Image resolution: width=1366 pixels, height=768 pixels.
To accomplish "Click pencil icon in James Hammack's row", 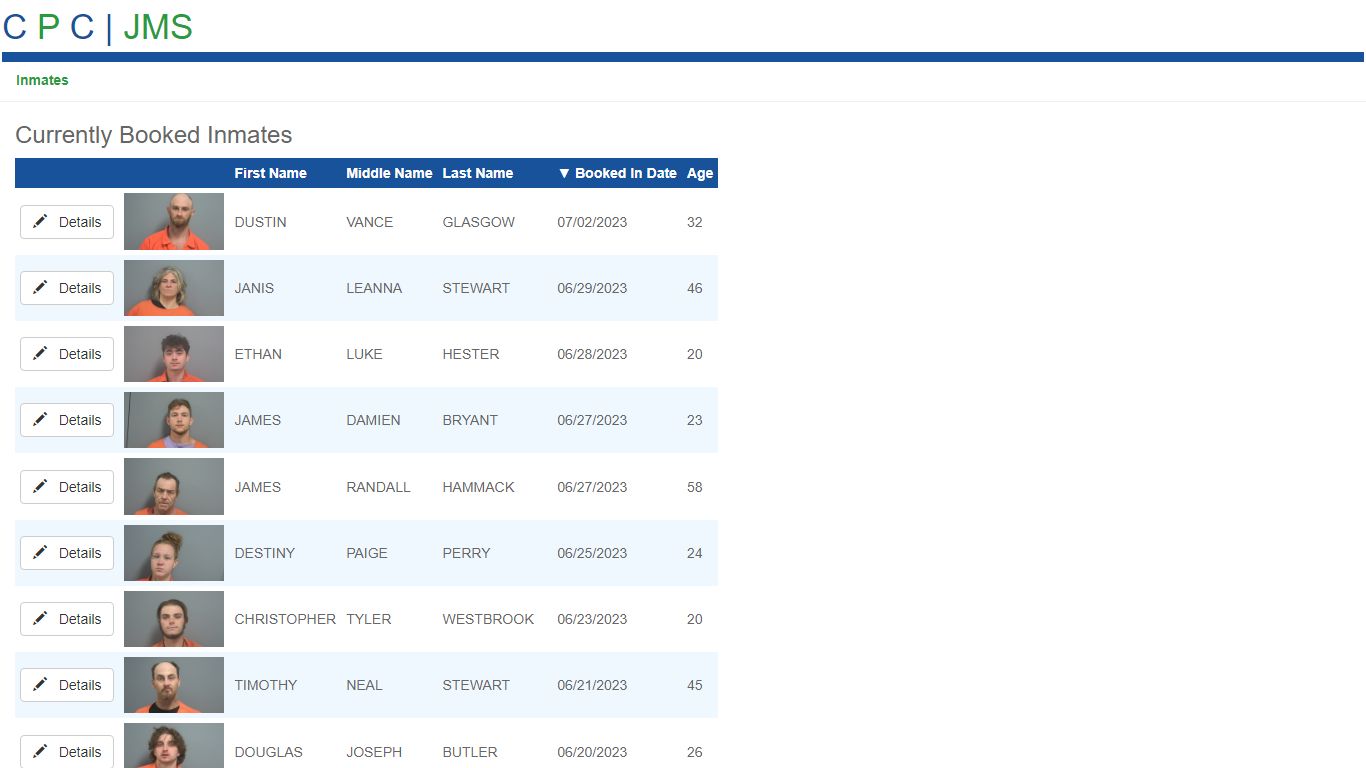I will coord(40,487).
